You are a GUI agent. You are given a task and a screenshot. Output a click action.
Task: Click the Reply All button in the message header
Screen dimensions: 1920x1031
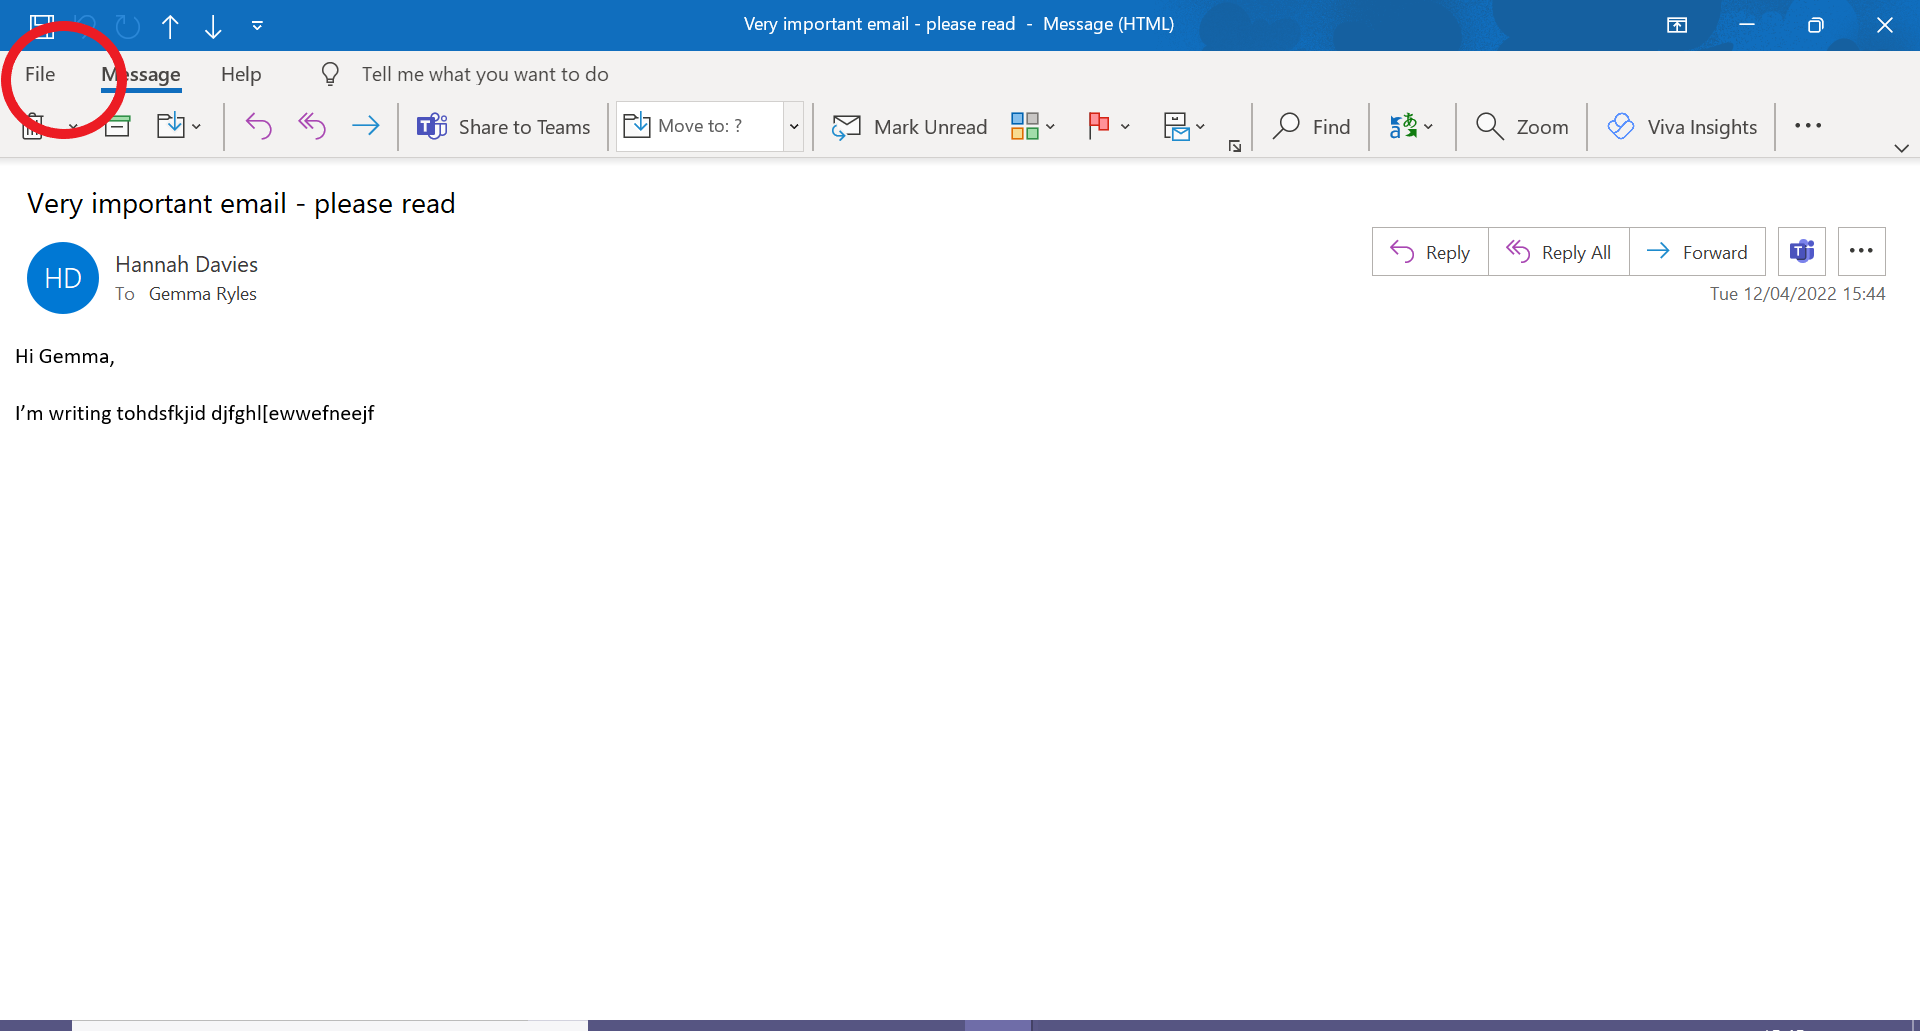1559,252
